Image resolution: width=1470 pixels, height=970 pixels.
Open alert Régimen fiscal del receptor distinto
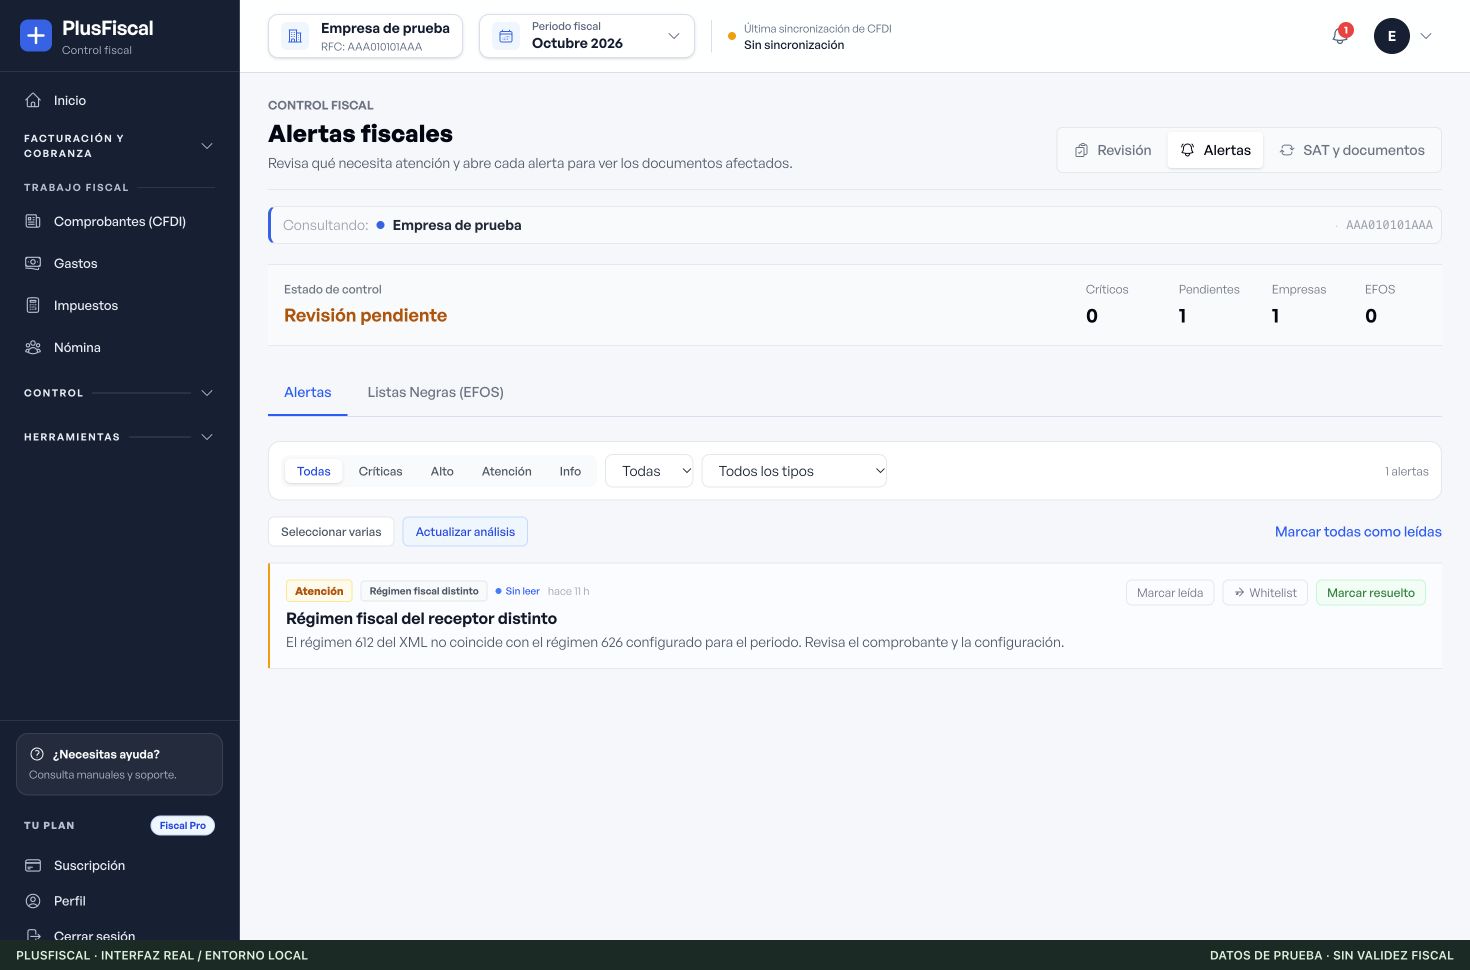[421, 618]
